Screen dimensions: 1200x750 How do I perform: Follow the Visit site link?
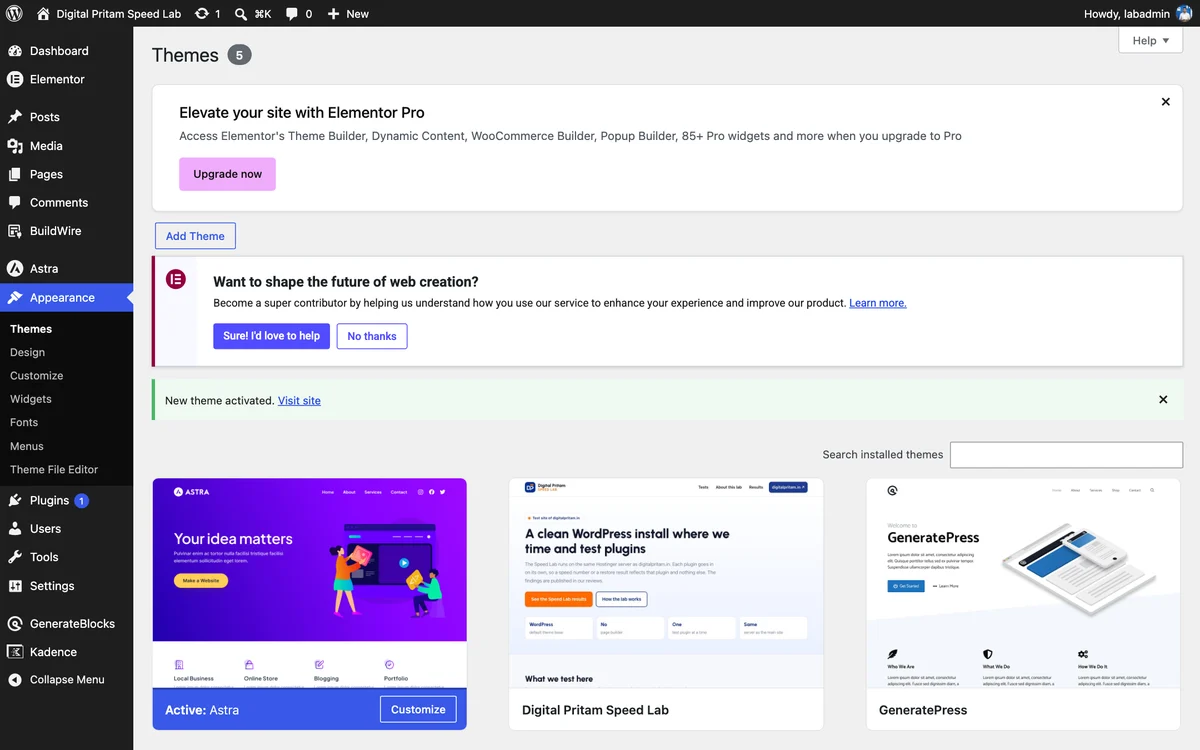[x=299, y=400]
